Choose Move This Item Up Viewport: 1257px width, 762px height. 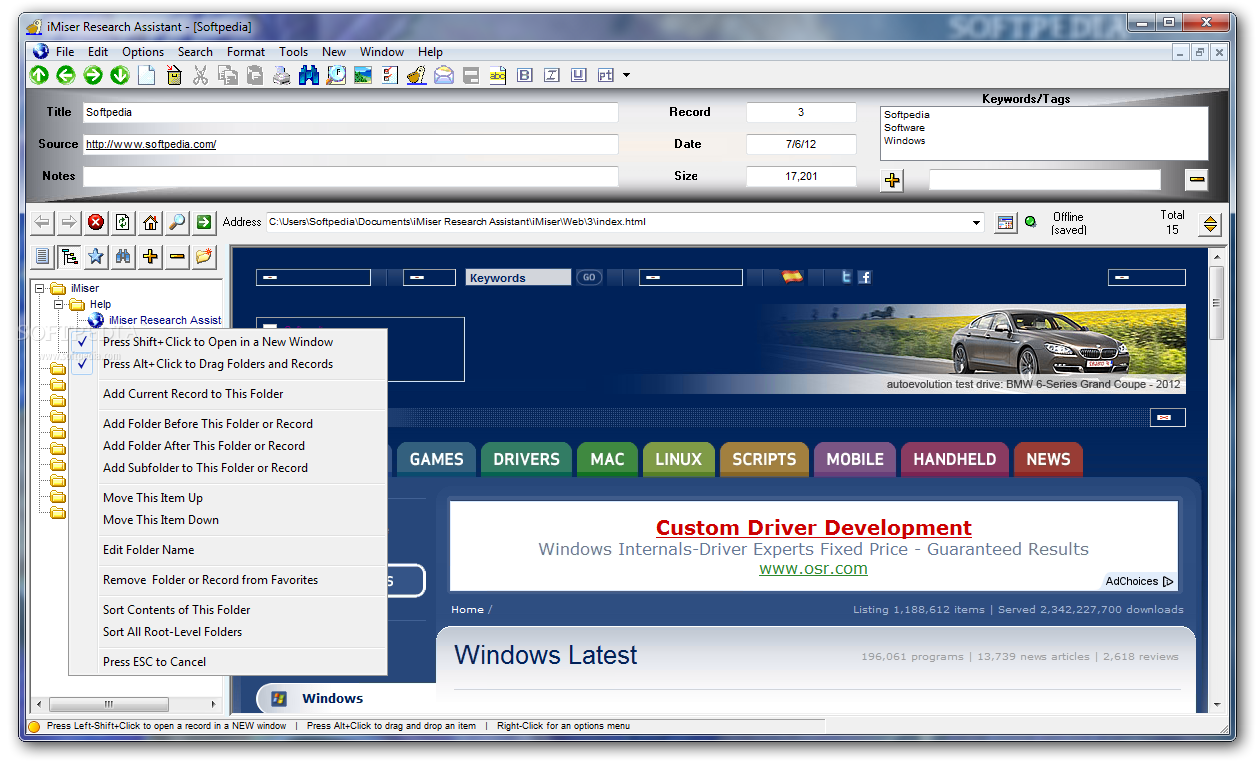coord(153,498)
